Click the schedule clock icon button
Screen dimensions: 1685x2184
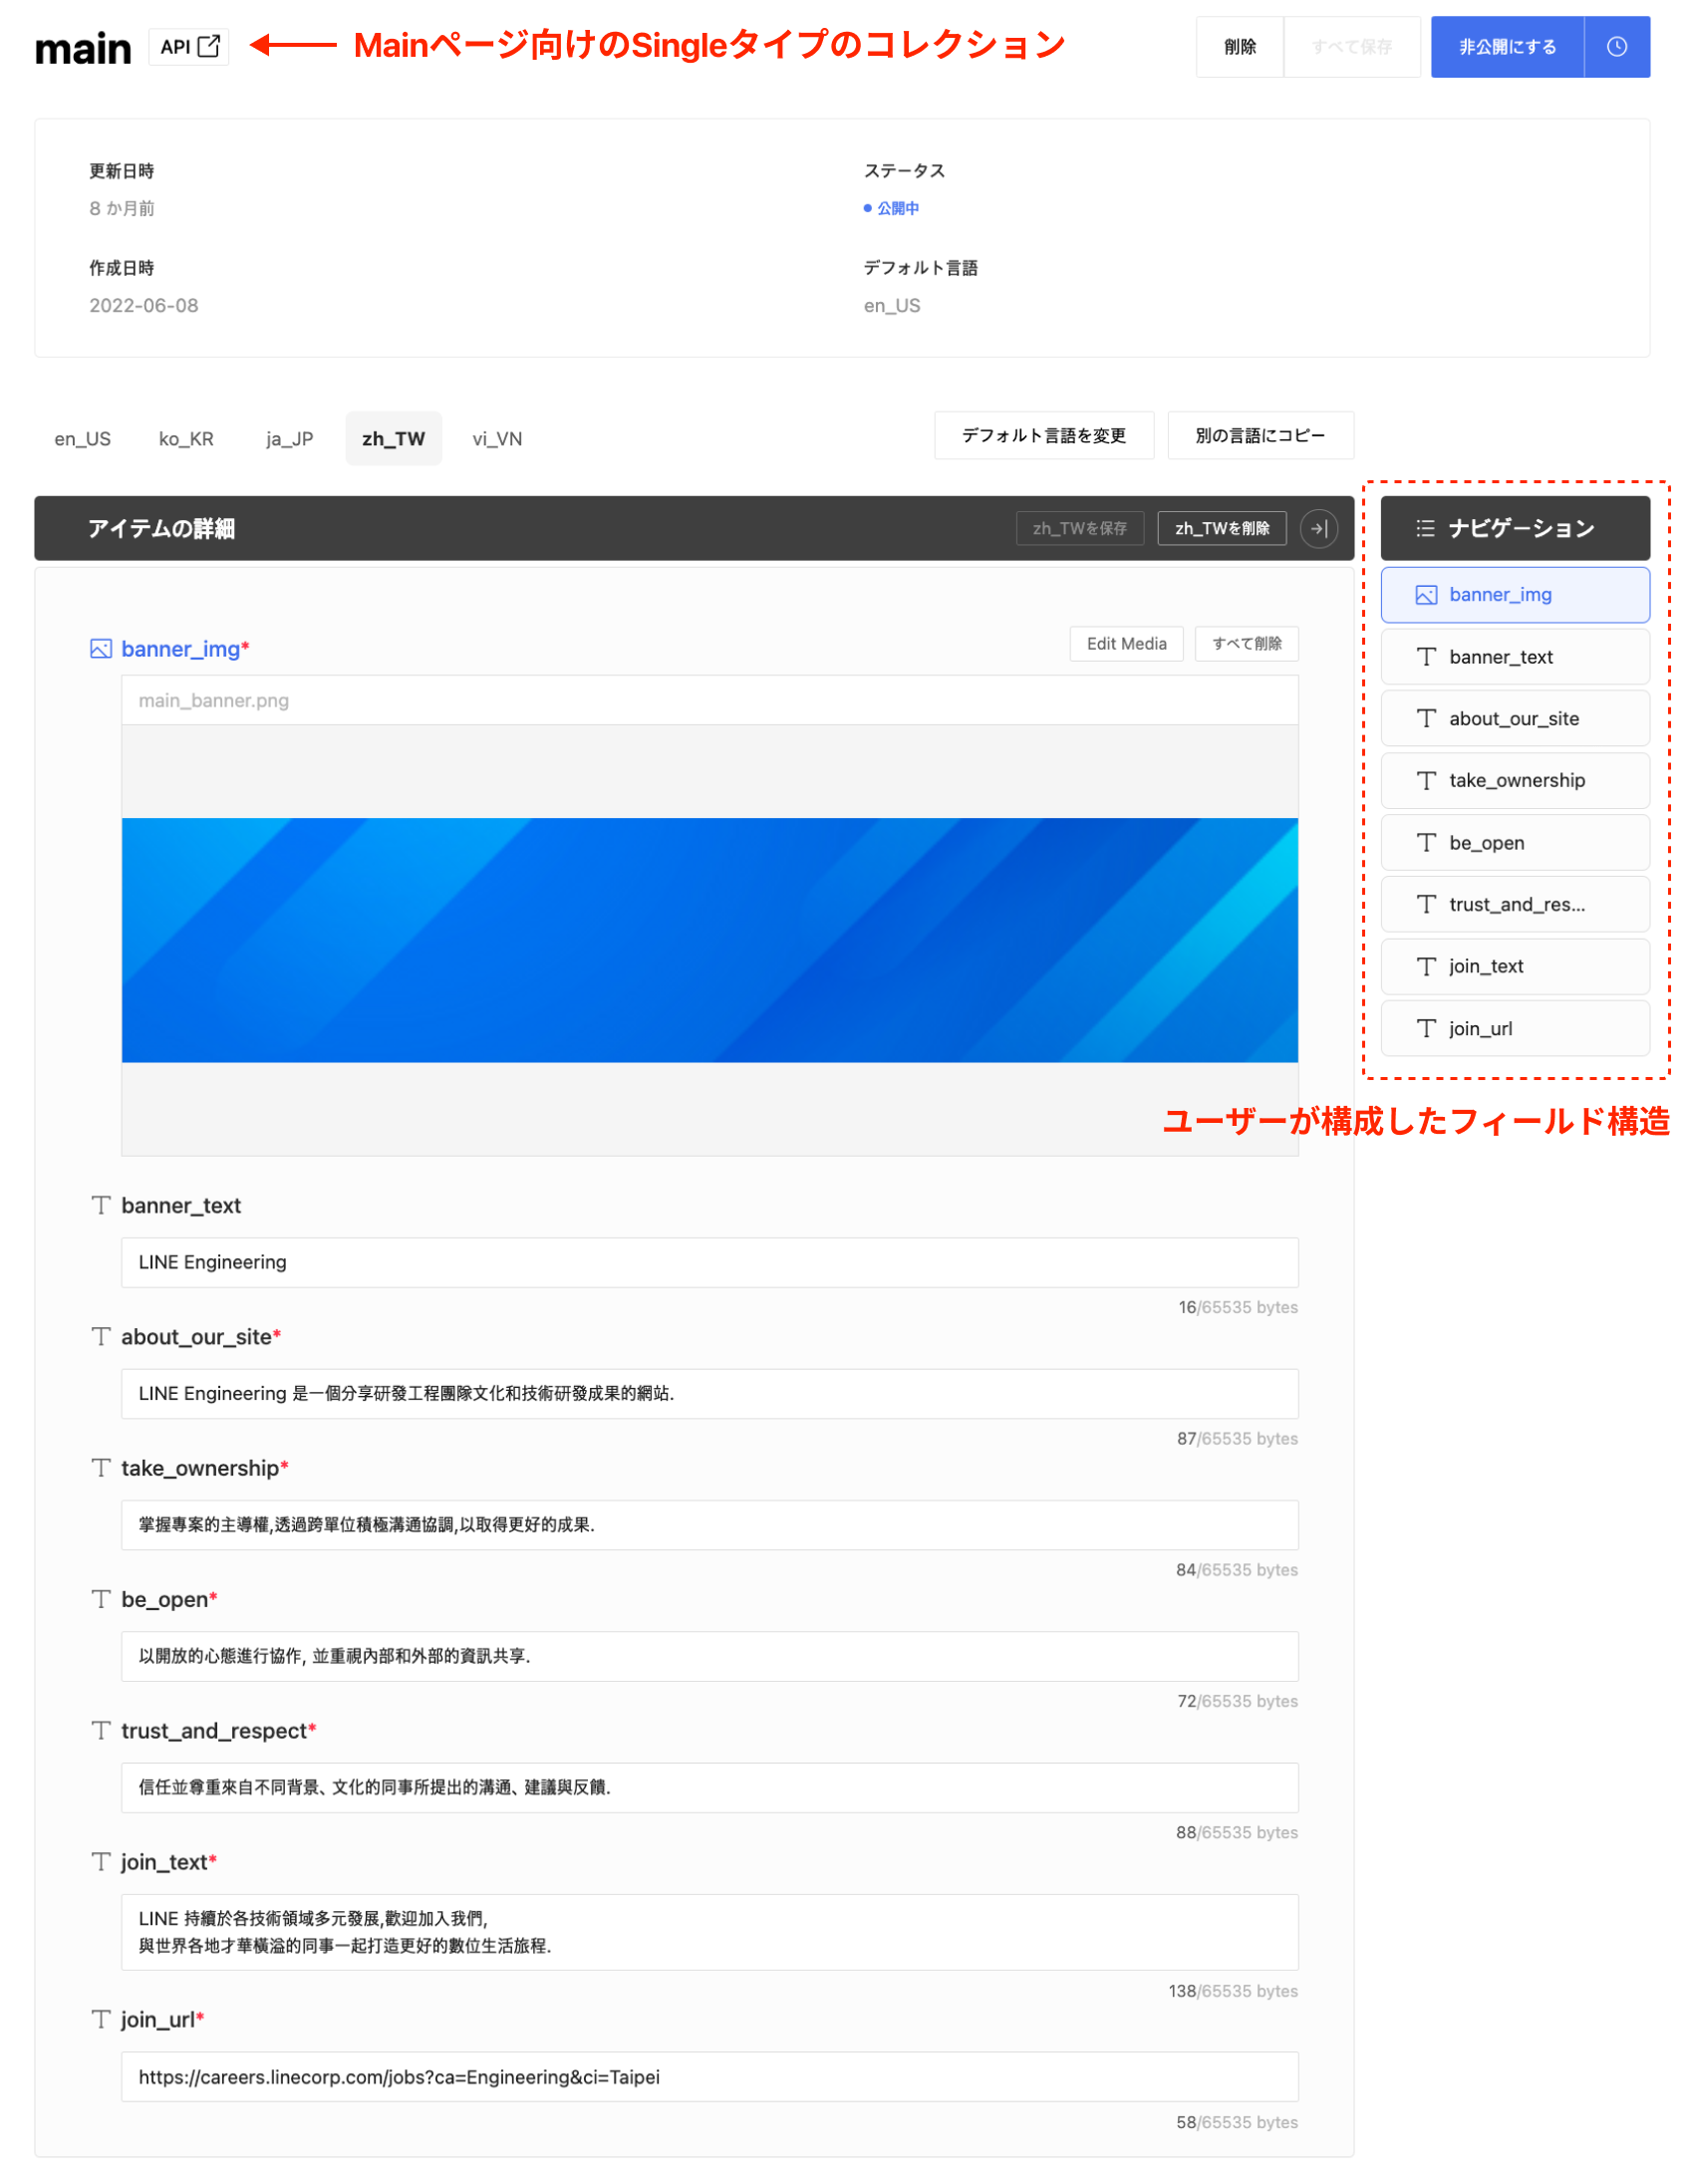[x=1616, y=47]
